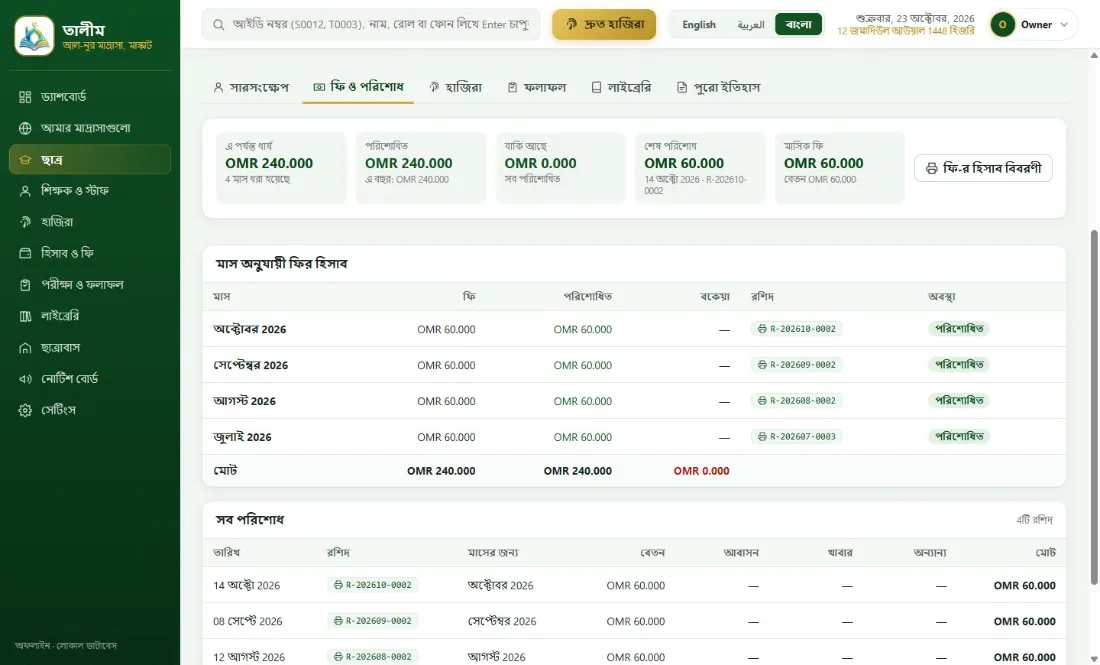The width and height of the screenshot is (1100, 665).
Task: Click the 4টি রশিদ receipt count
Action: coord(1034,520)
